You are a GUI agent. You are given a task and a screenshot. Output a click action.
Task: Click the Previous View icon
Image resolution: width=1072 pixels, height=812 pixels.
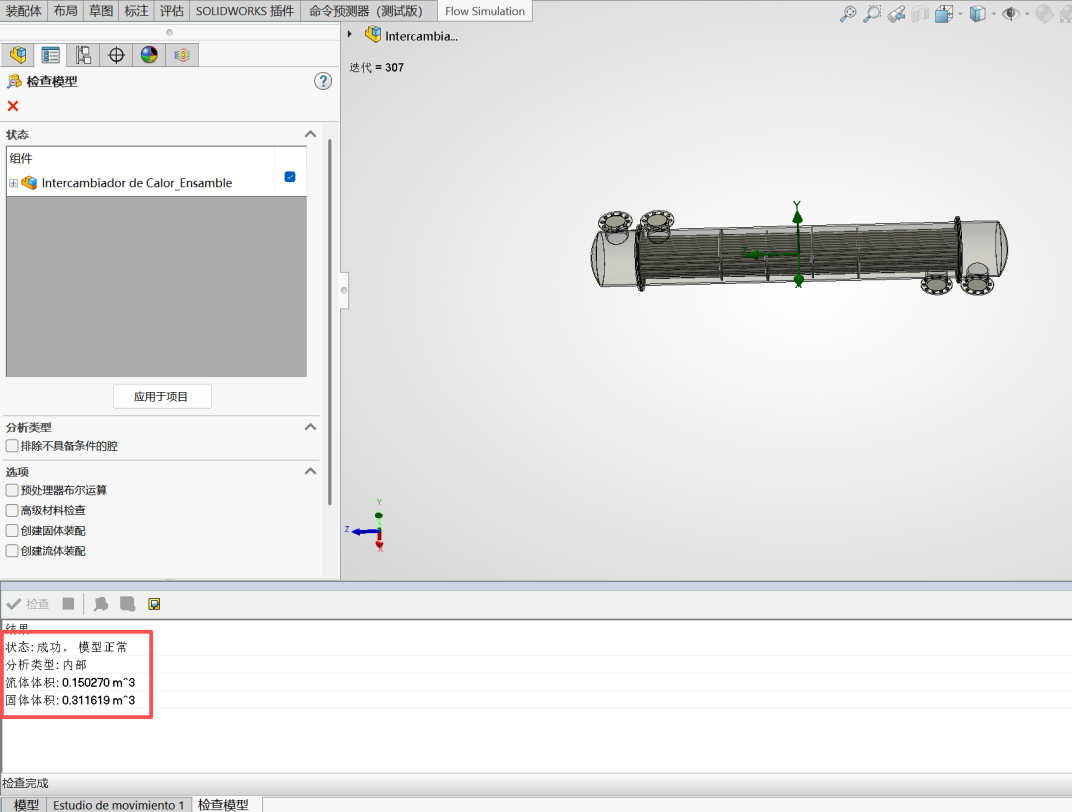pos(896,14)
